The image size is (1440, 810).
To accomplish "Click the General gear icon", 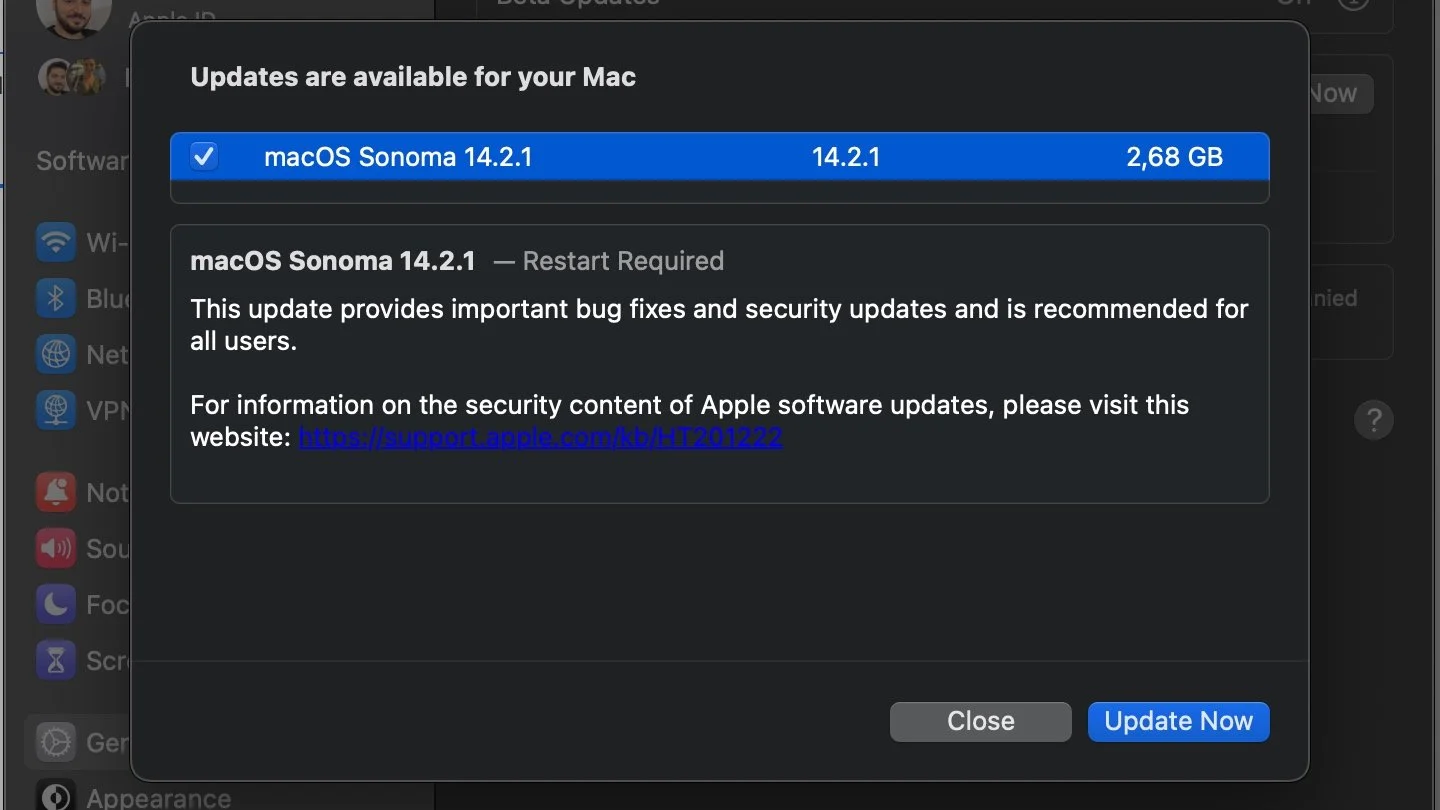I will [56, 742].
